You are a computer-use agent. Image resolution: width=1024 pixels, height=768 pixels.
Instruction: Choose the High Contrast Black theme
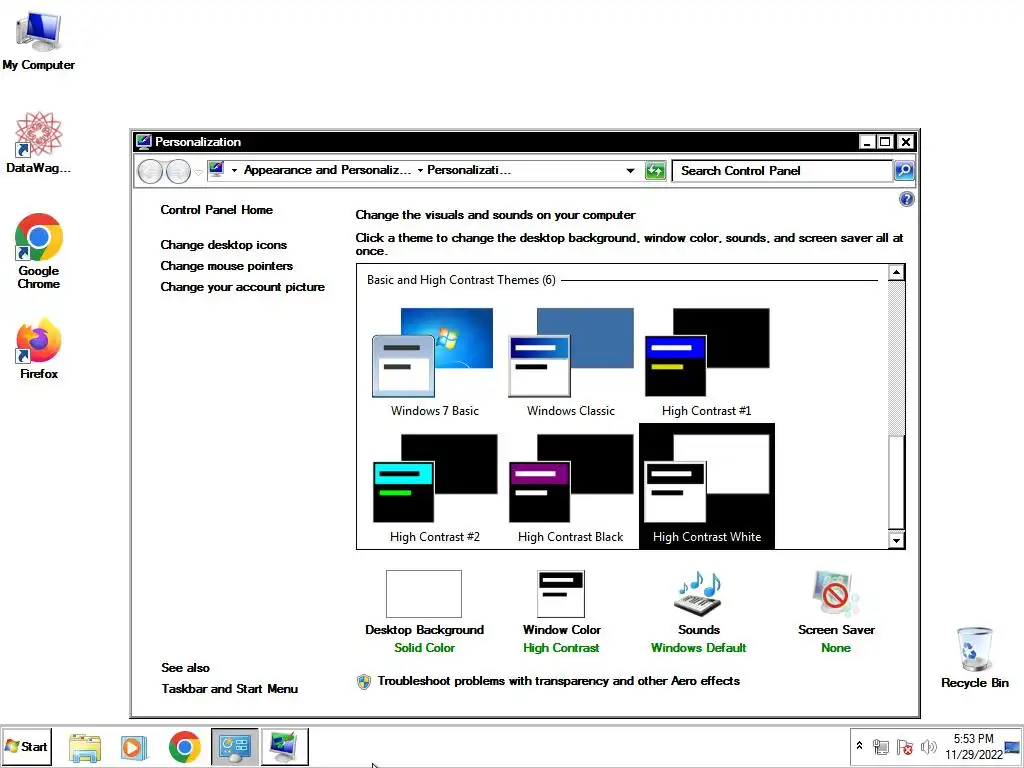(570, 487)
